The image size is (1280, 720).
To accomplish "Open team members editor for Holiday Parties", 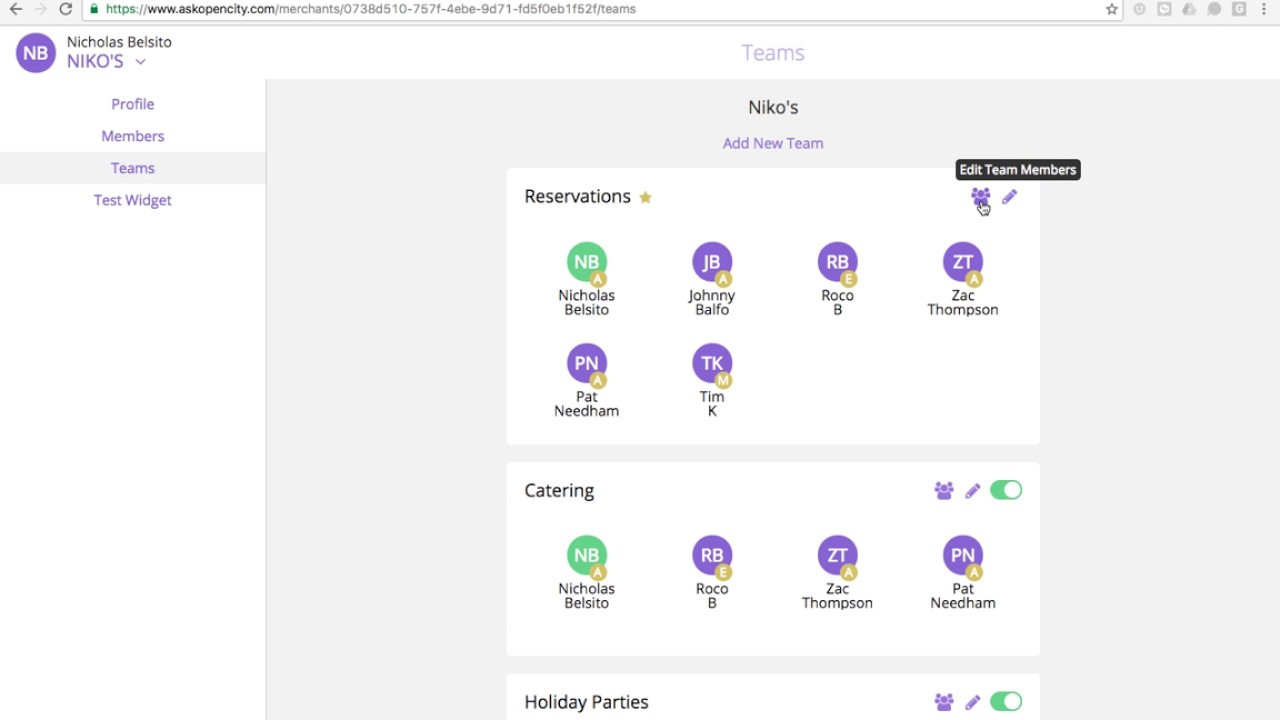I will point(944,702).
